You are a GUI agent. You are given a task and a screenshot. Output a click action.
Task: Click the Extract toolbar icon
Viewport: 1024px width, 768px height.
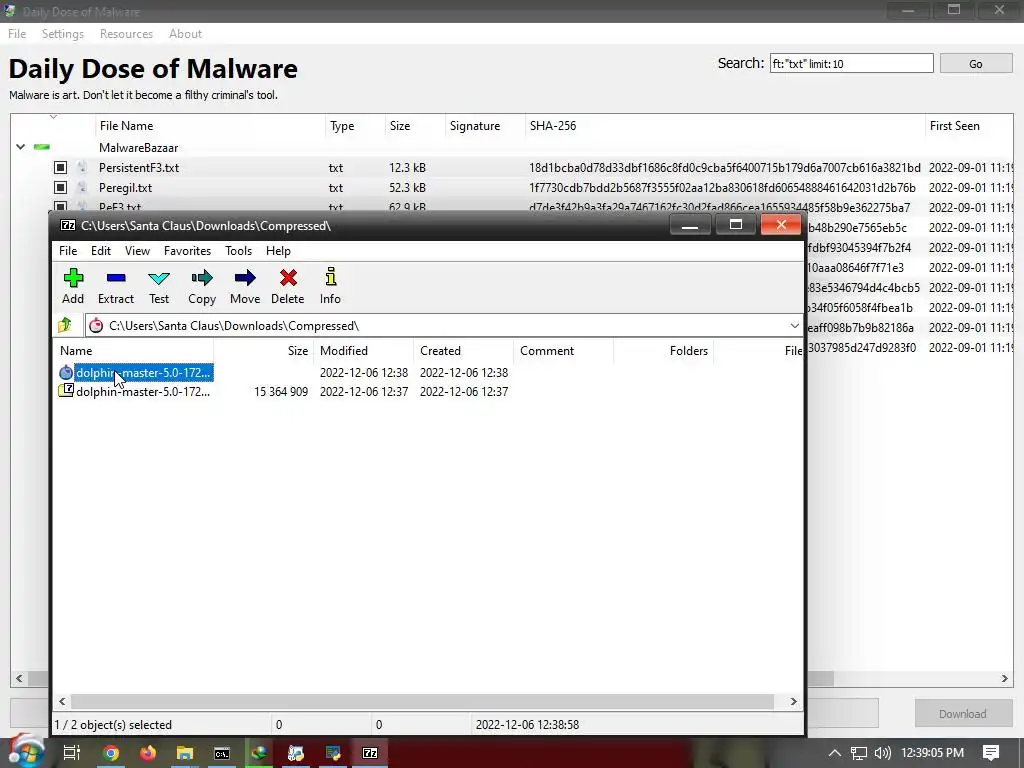click(116, 278)
